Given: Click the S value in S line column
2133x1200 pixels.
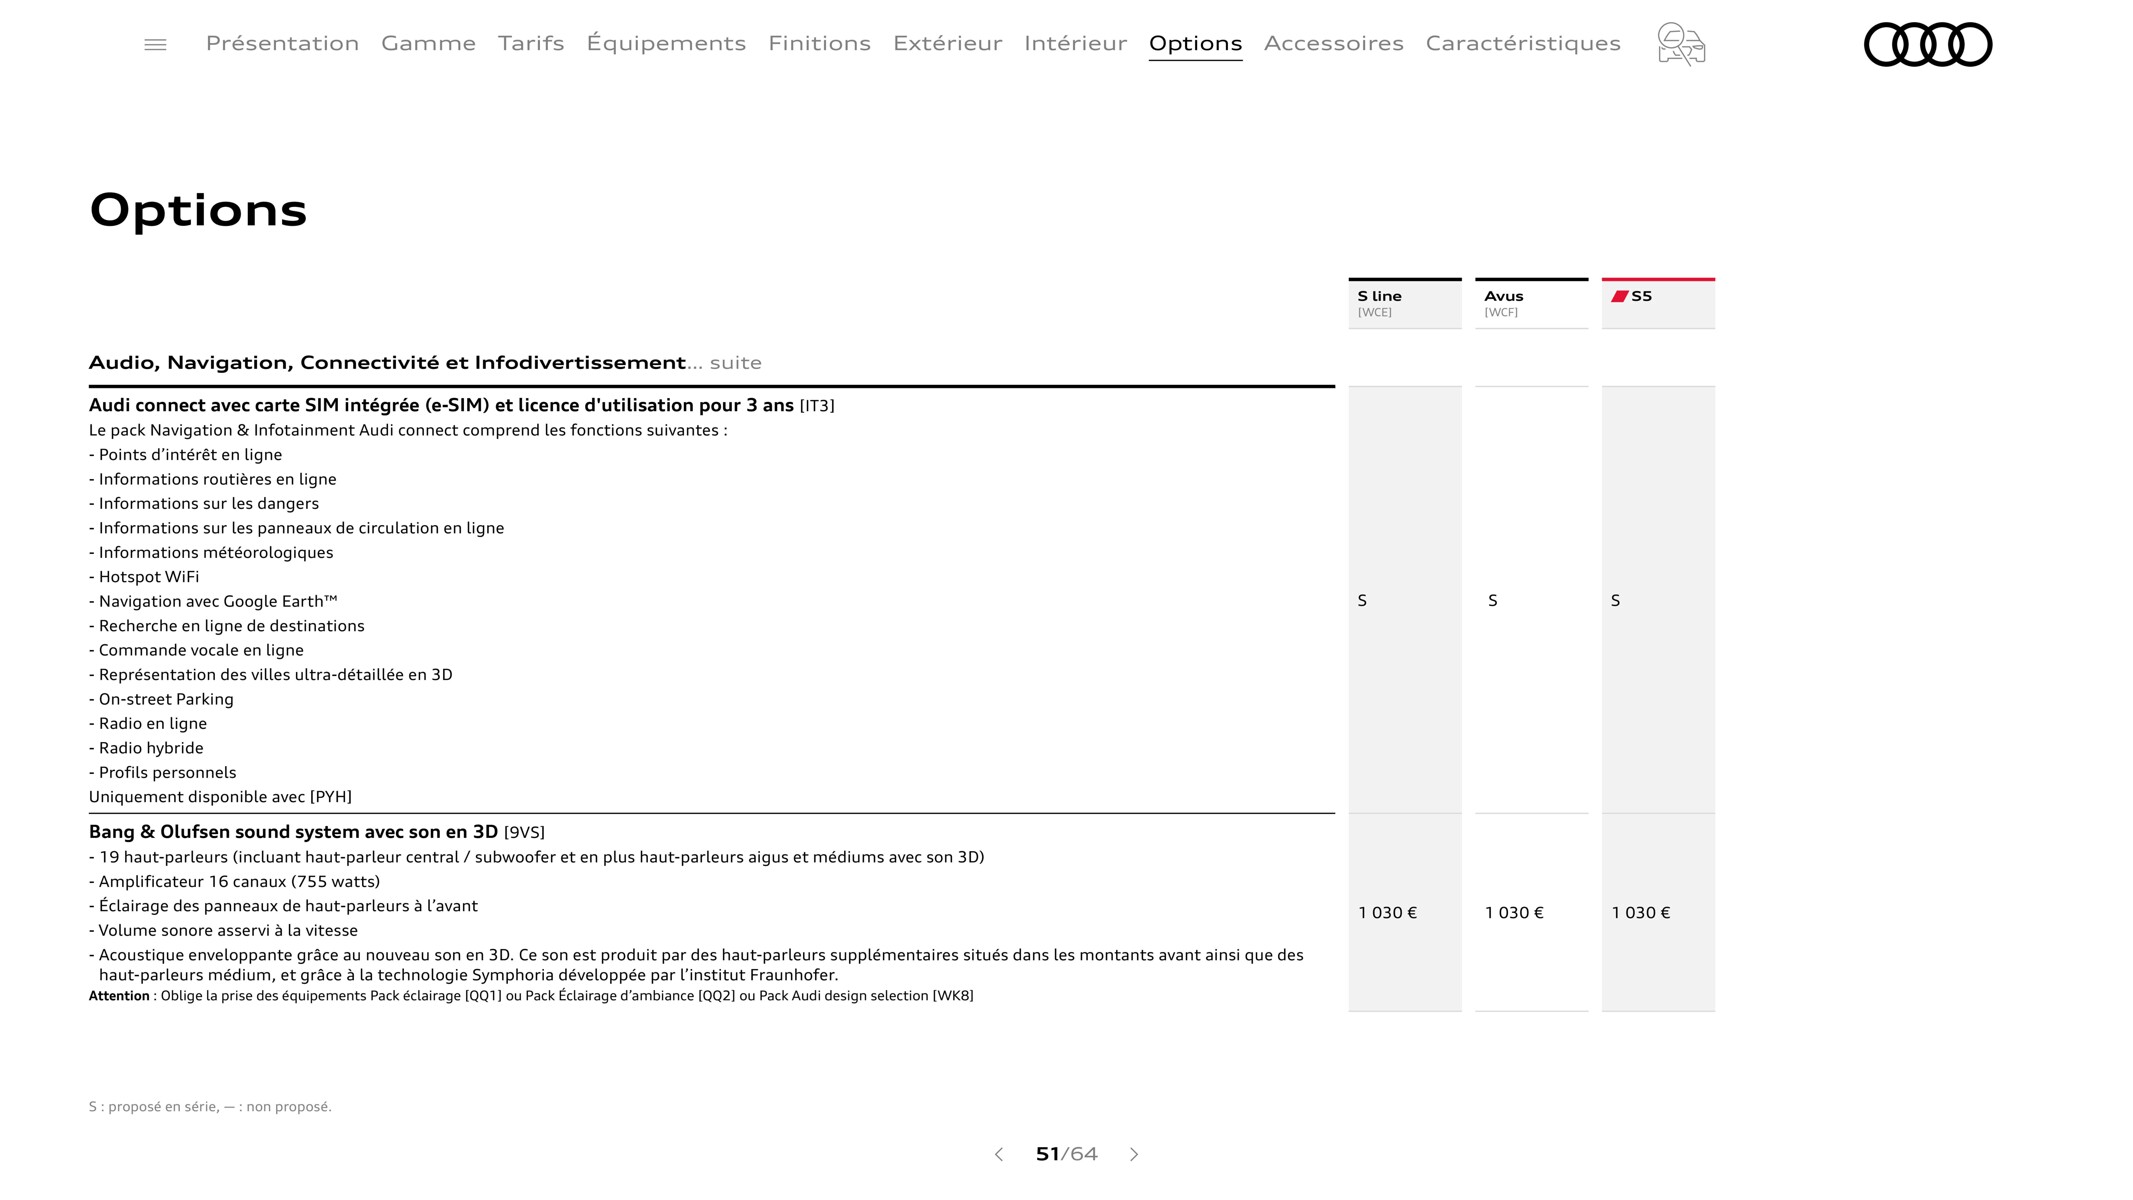Looking at the screenshot, I should coord(1362,600).
